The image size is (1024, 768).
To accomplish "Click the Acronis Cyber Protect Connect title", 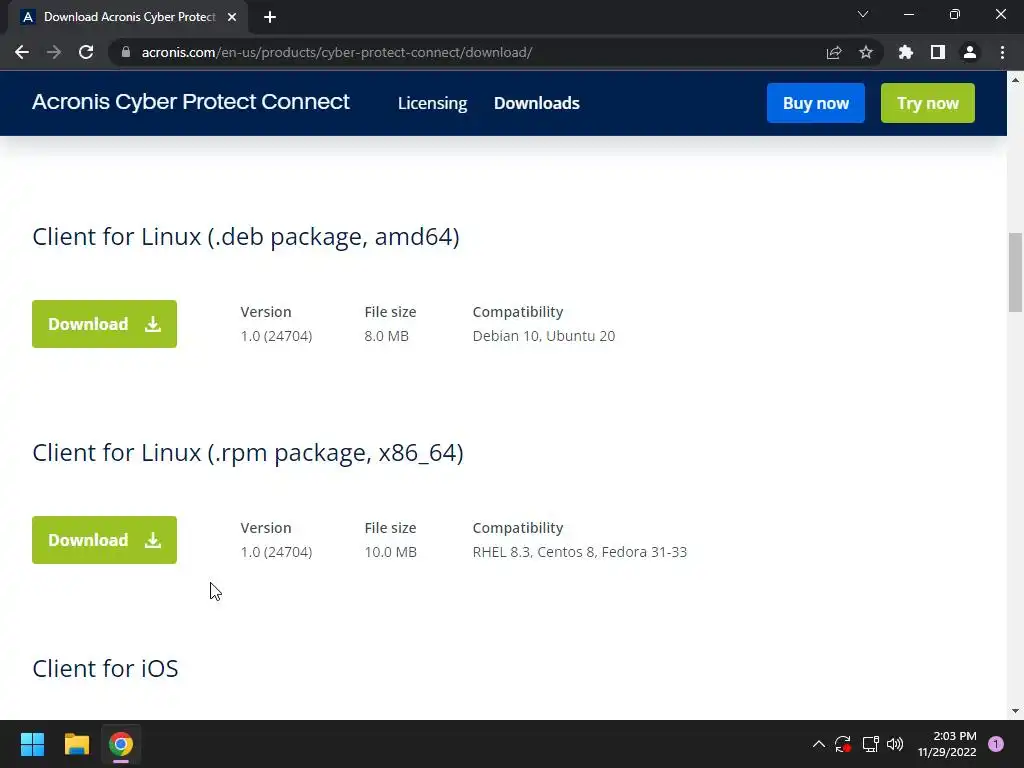I will (191, 102).
